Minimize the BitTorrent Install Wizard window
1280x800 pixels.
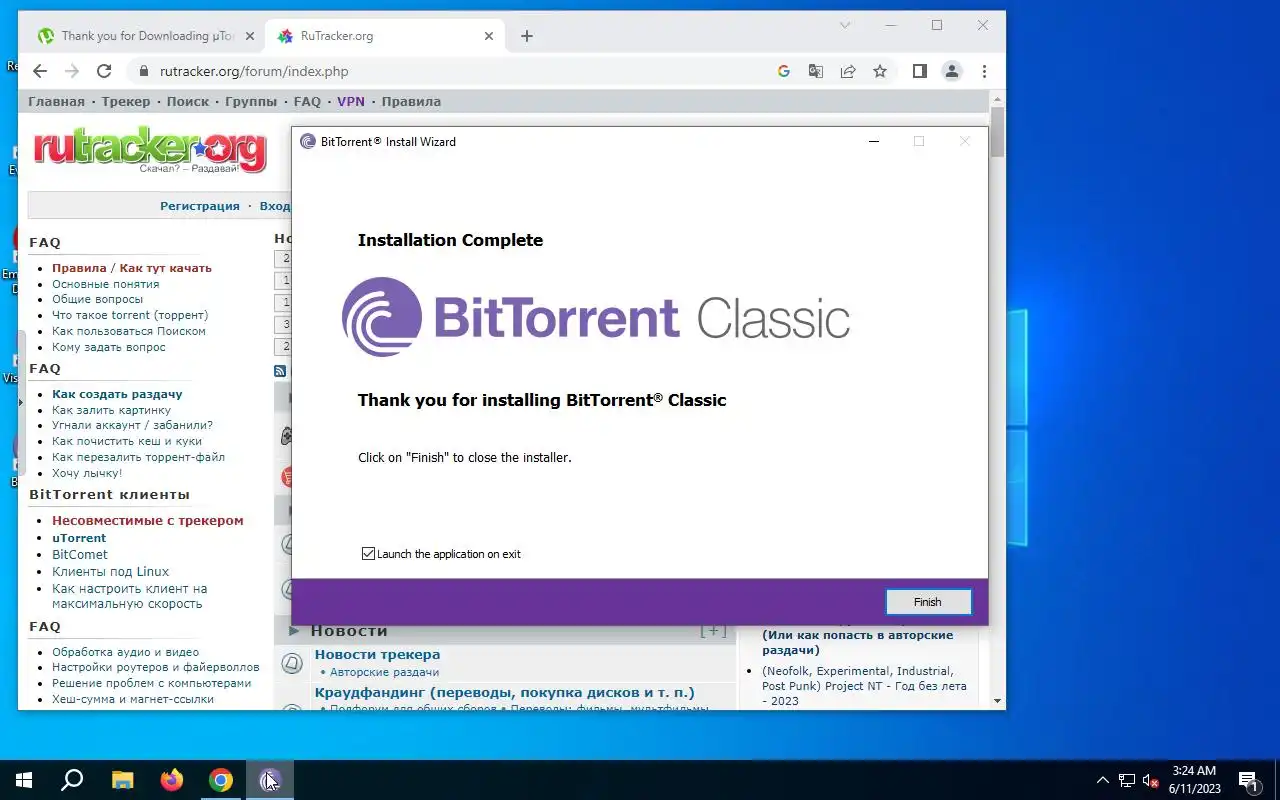tap(874, 141)
